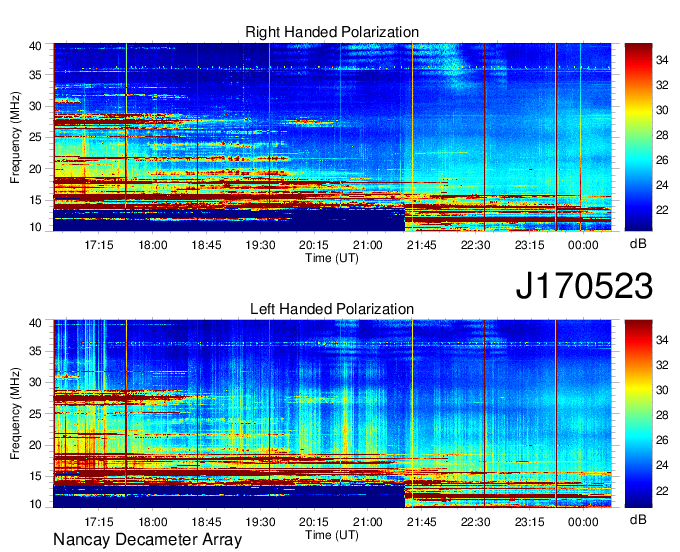Image resolution: width=680 pixels, height=552 pixels.
Task: Click the 34 value on Left Handed colorbar
Action: 662,340
